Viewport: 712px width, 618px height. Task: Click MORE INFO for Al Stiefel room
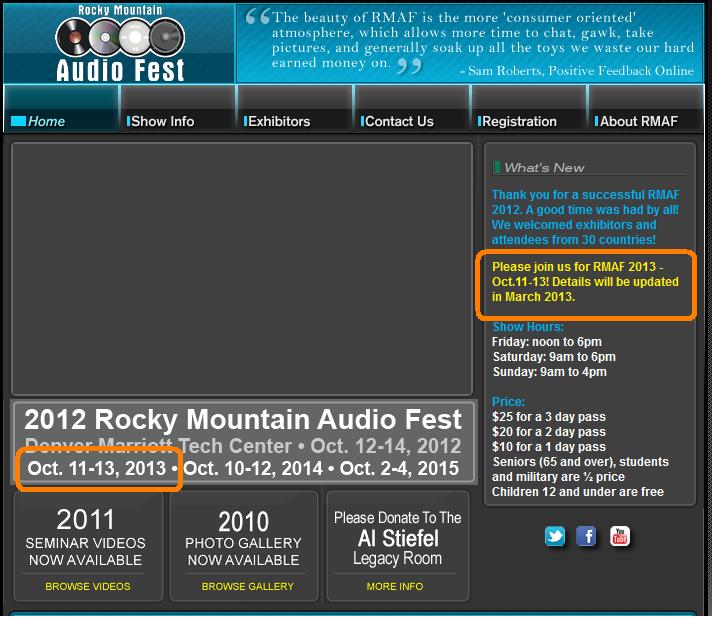coord(395,586)
